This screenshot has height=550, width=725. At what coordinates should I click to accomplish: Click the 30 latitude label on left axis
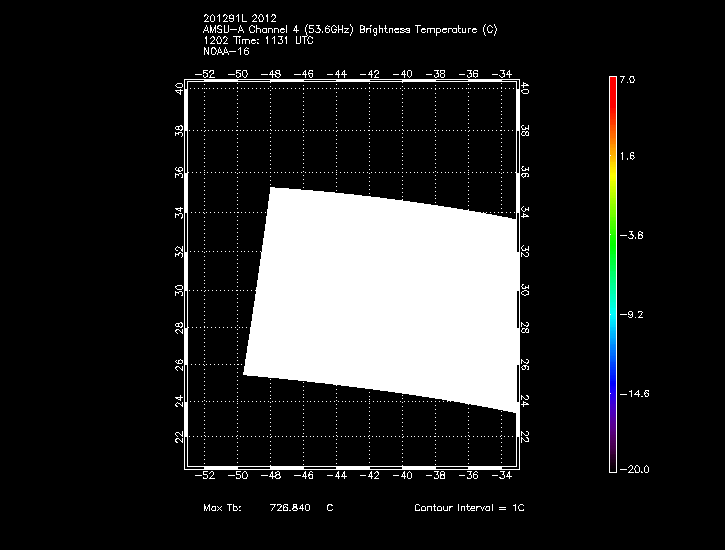pos(179,290)
